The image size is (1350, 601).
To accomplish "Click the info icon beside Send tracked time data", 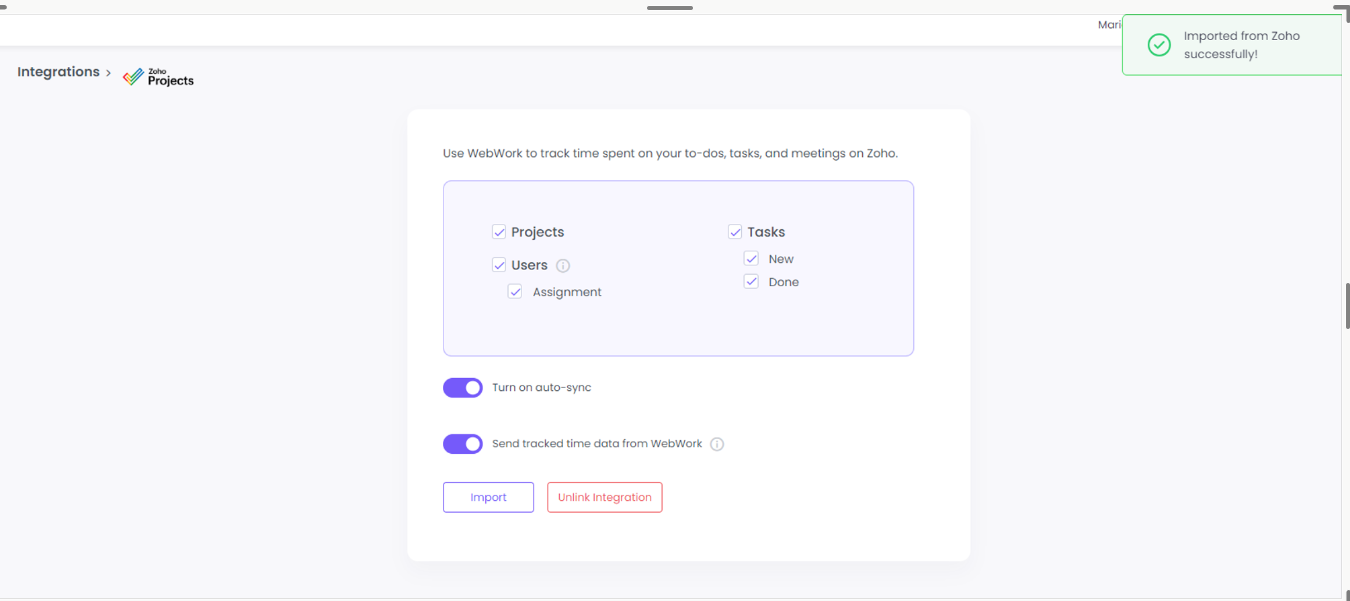I will pyautogui.click(x=716, y=443).
